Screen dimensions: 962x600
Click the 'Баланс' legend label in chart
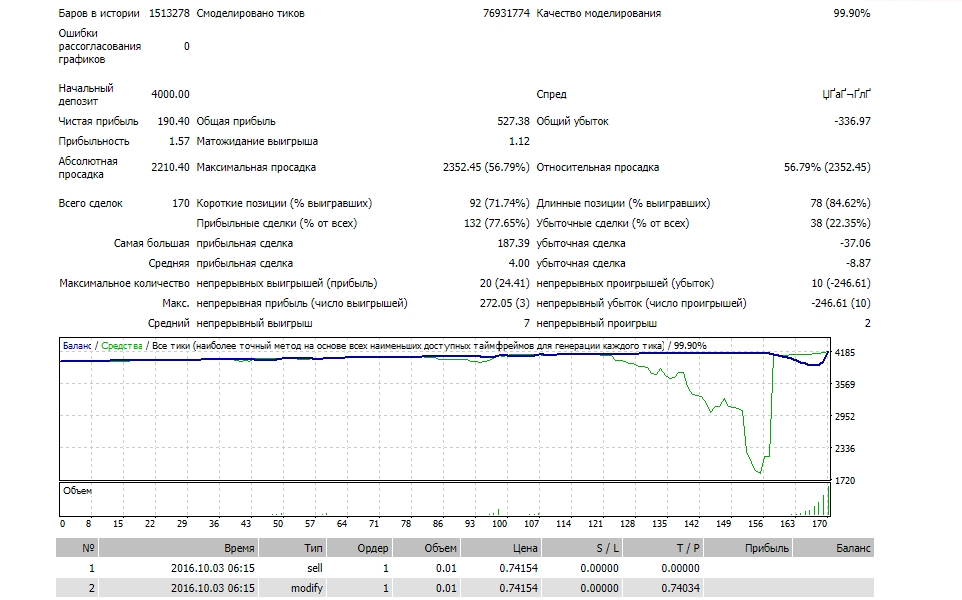coord(77,346)
